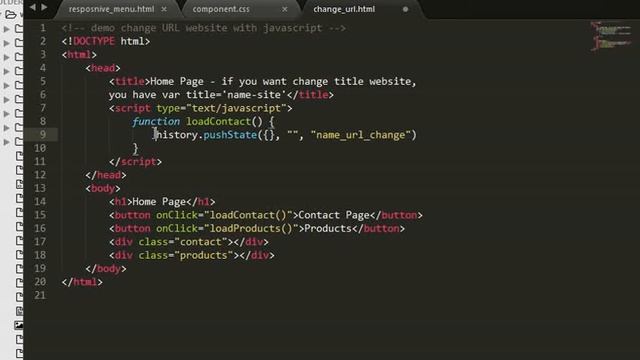The width and height of the screenshot is (640, 360).
Task: Go to next tab with right arrow
Action: pyautogui.click(x=44, y=7)
